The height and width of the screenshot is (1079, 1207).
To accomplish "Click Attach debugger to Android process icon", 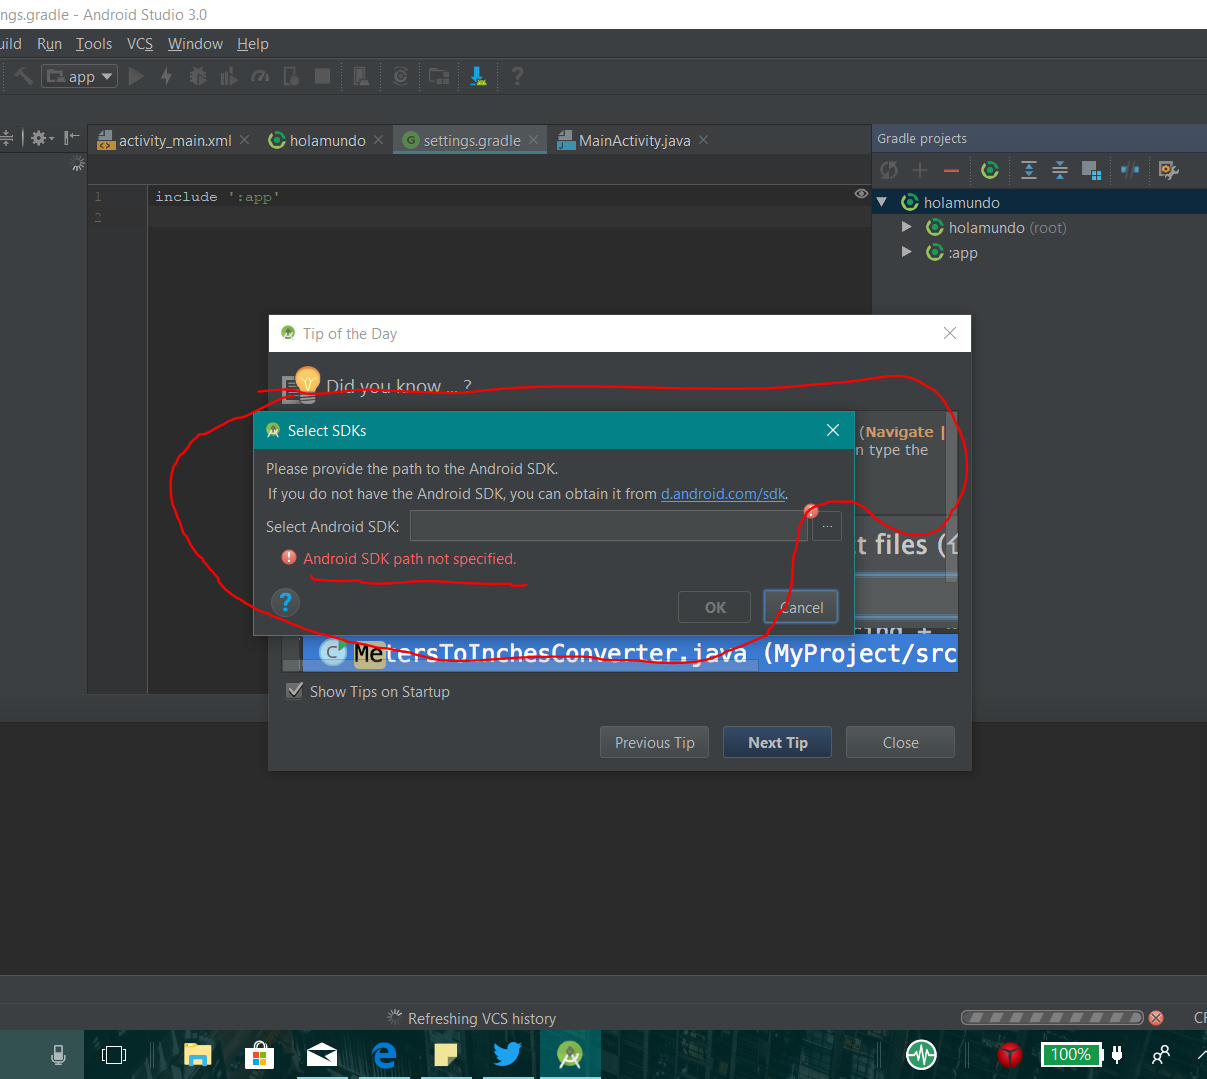I will [291, 76].
